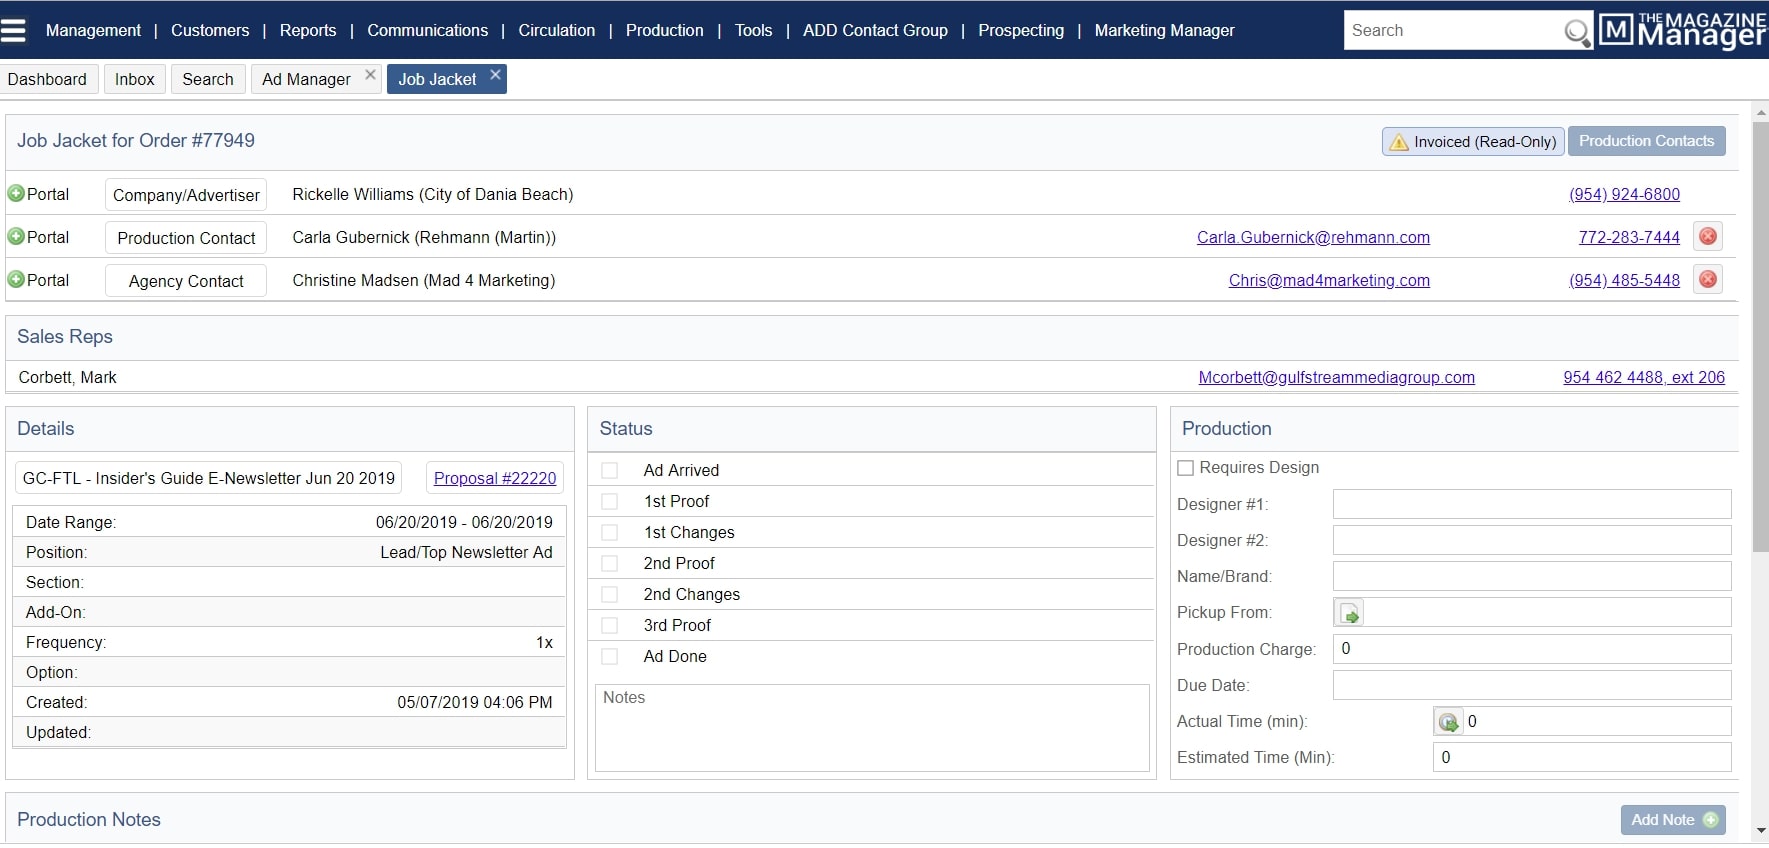This screenshot has width=1769, height=848.
Task: Click the Add Note button
Action: click(1672, 820)
